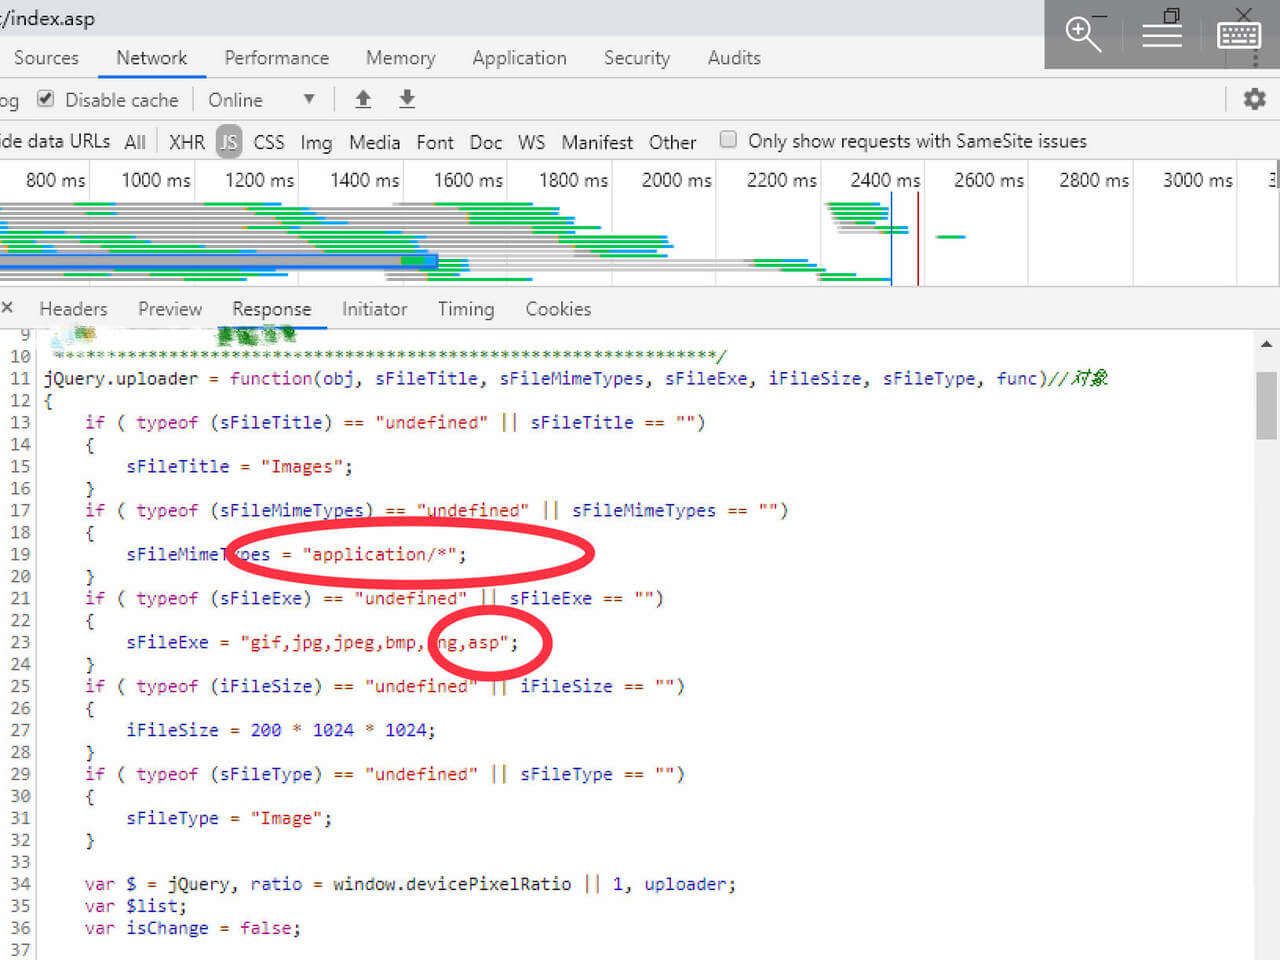
Task: Click the response pane vertical scrollbar thumb
Action: click(x=1266, y=405)
